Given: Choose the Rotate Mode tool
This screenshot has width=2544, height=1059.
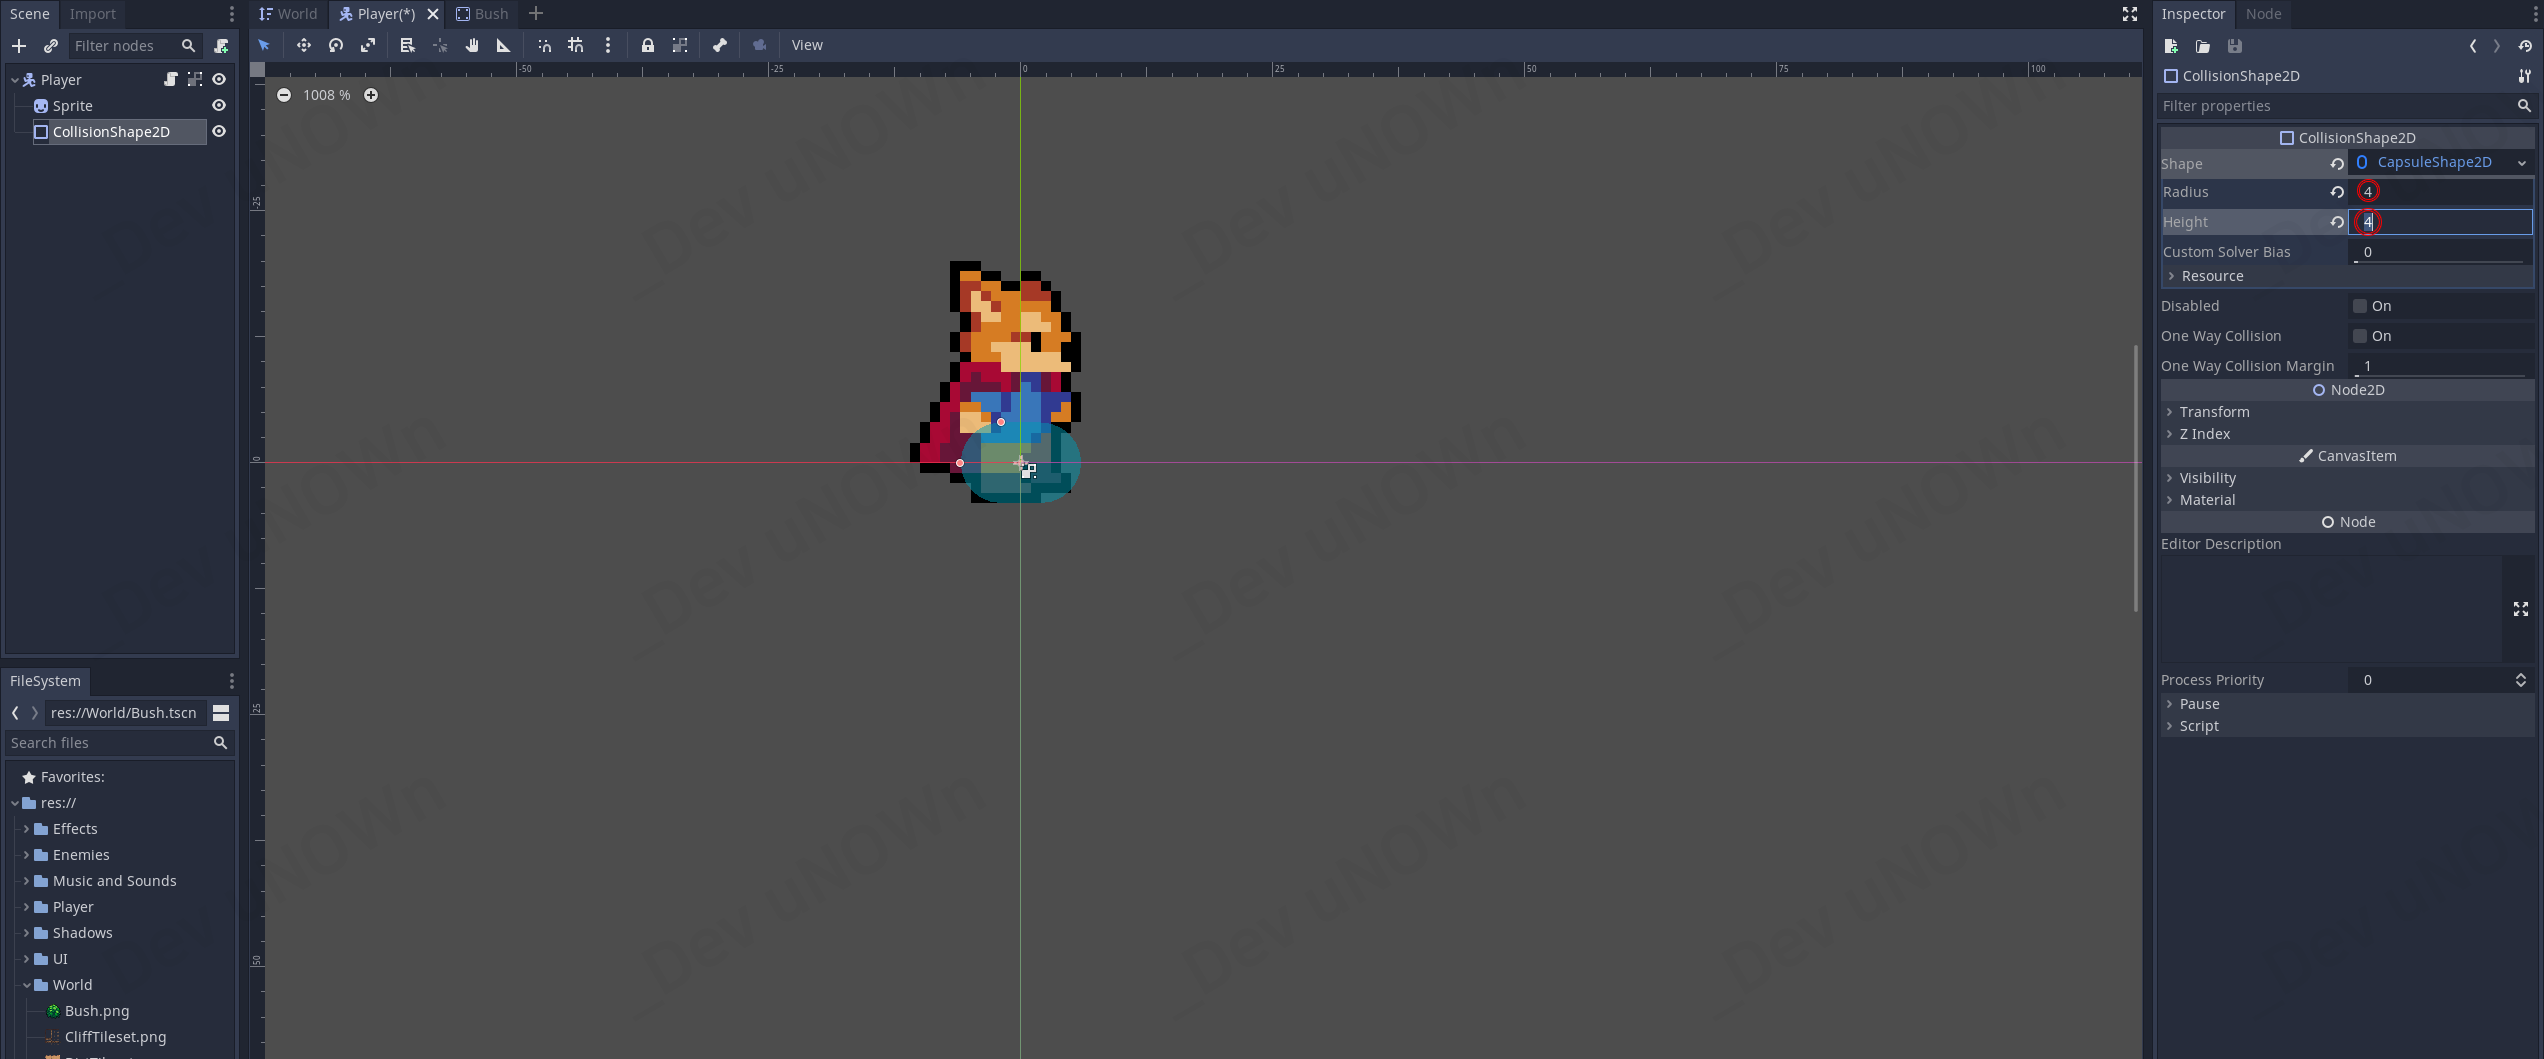Looking at the screenshot, I should [336, 45].
